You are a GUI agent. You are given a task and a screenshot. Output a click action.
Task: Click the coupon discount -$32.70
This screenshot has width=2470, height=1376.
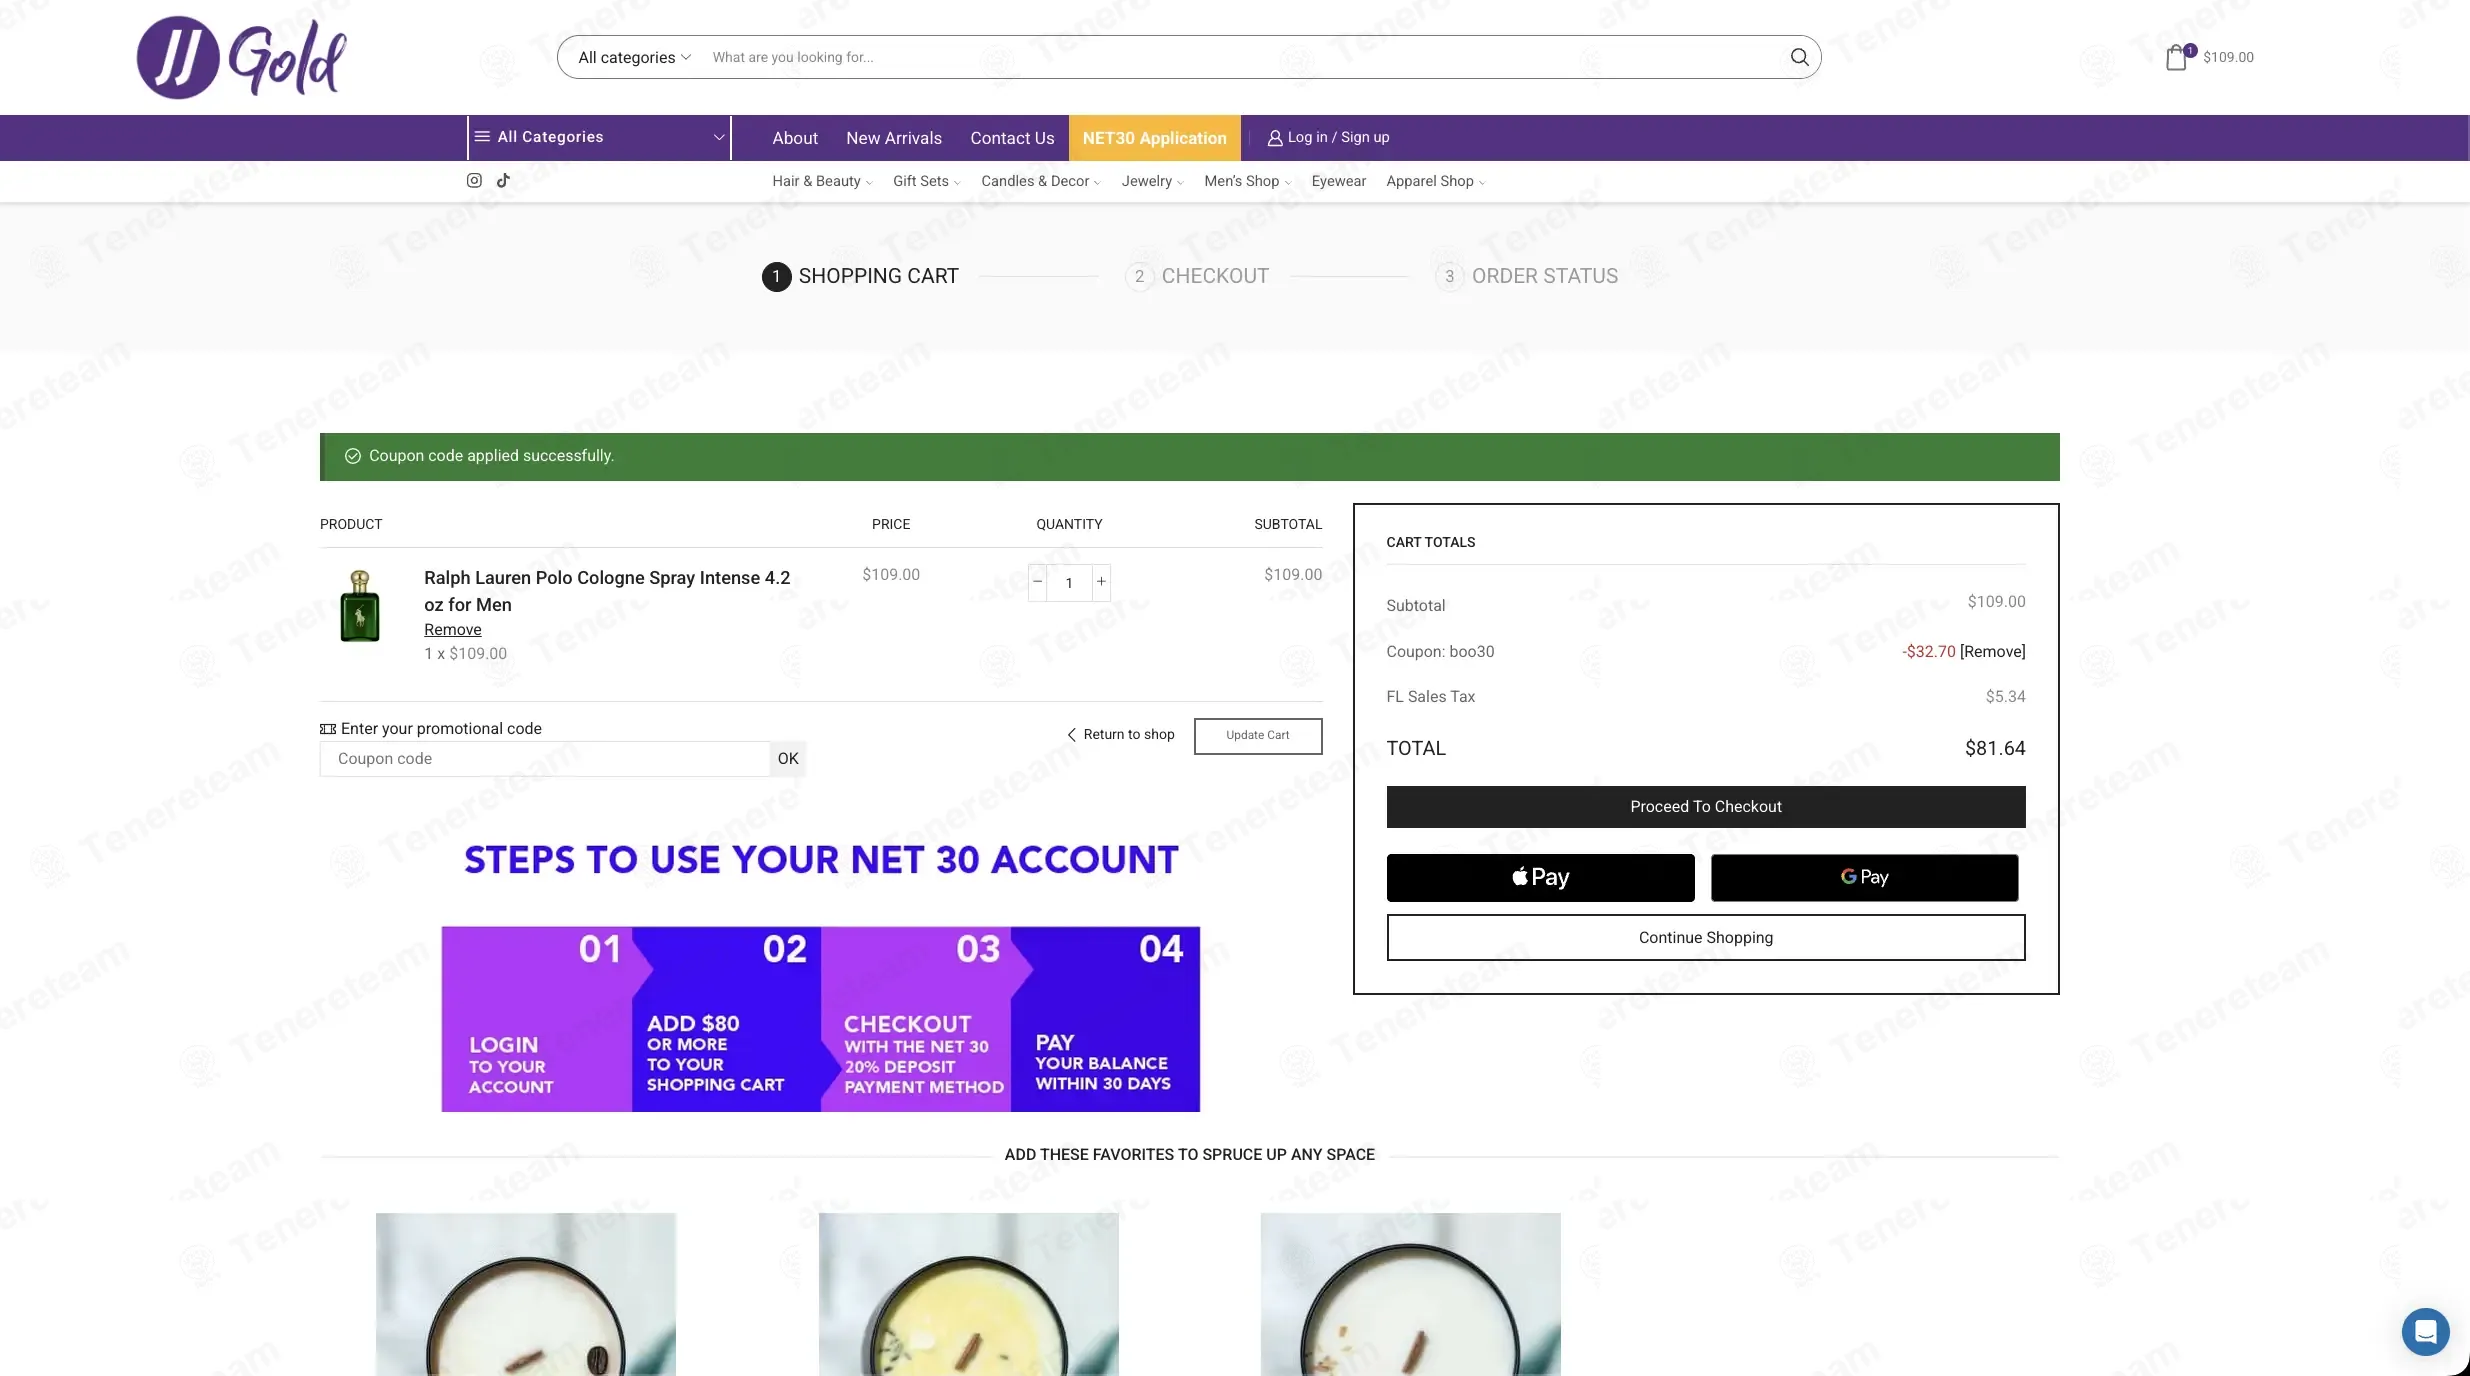pos(1928,652)
